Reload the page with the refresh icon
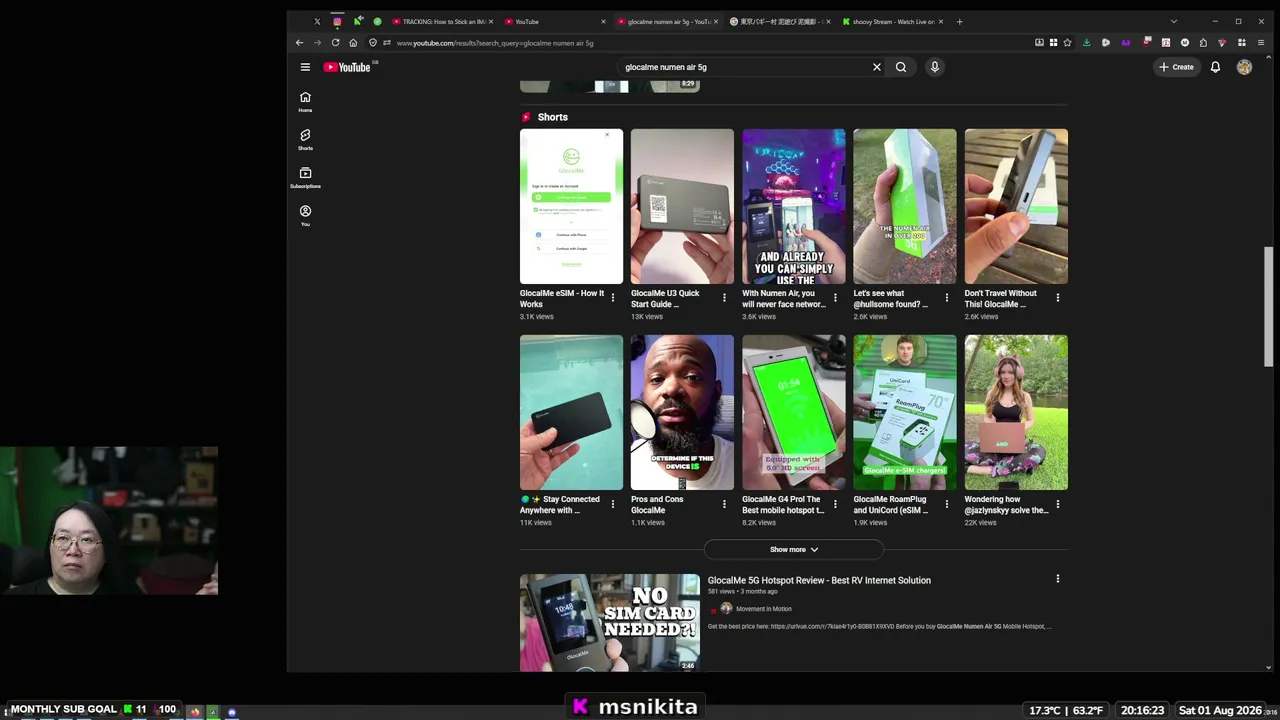The width and height of the screenshot is (1280, 720). click(335, 43)
